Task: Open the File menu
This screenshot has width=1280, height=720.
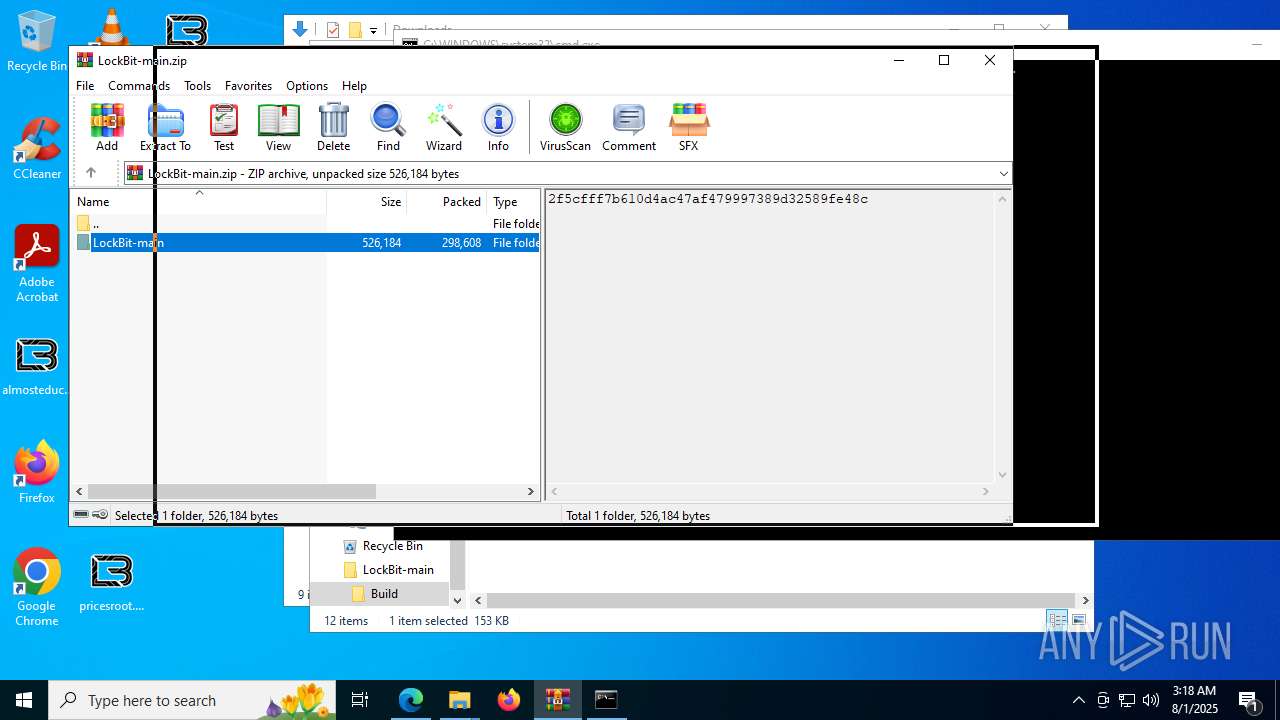Action: click(85, 86)
